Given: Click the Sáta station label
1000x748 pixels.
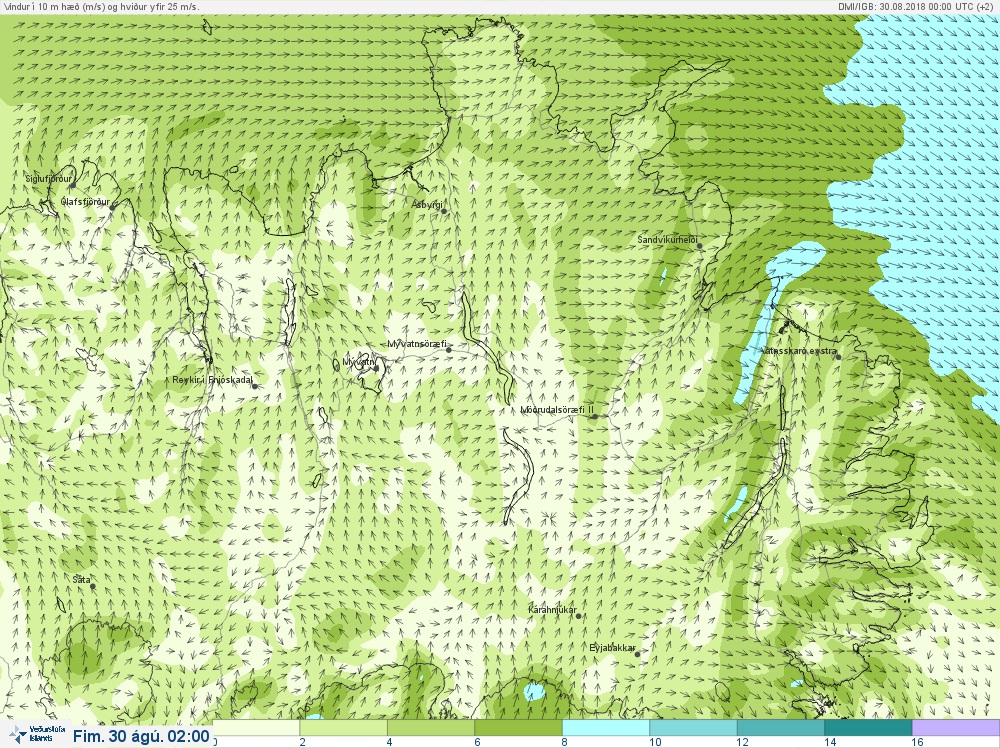Looking at the screenshot, I should point(82,580).
